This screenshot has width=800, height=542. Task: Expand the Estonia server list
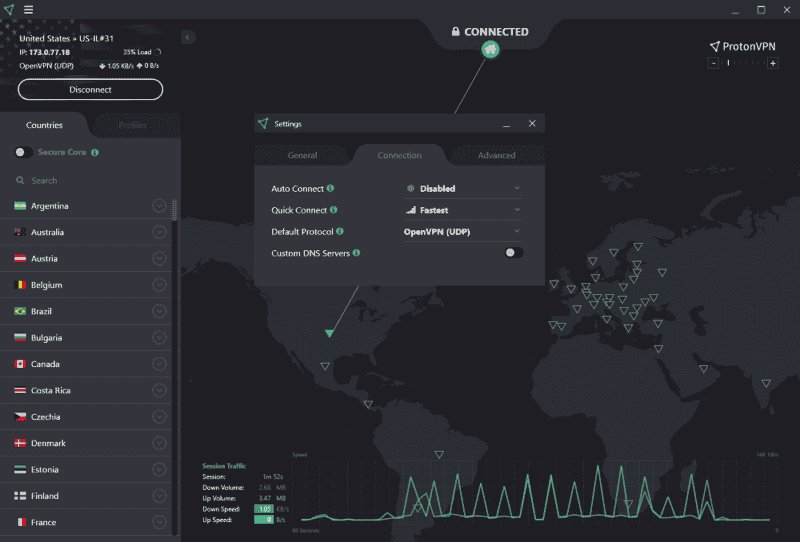(x=159, y=470)
